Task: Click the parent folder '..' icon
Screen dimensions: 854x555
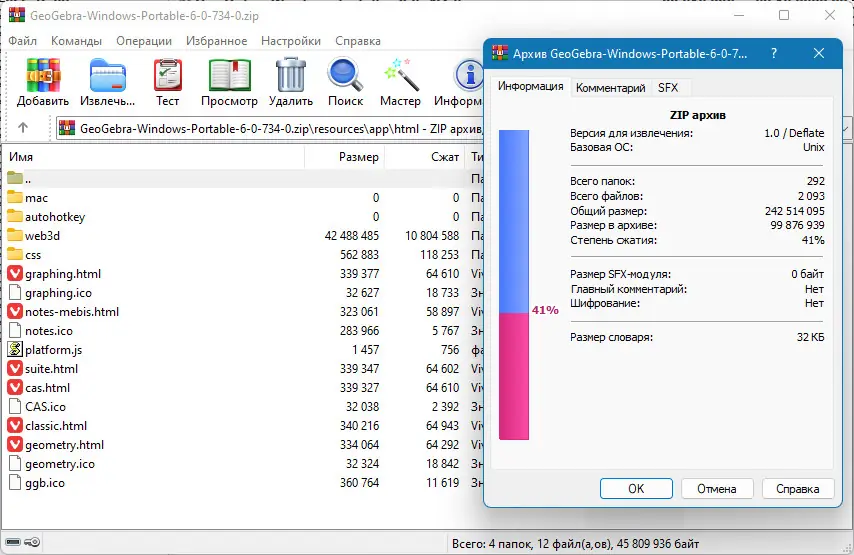Action: tap(15, 178)
